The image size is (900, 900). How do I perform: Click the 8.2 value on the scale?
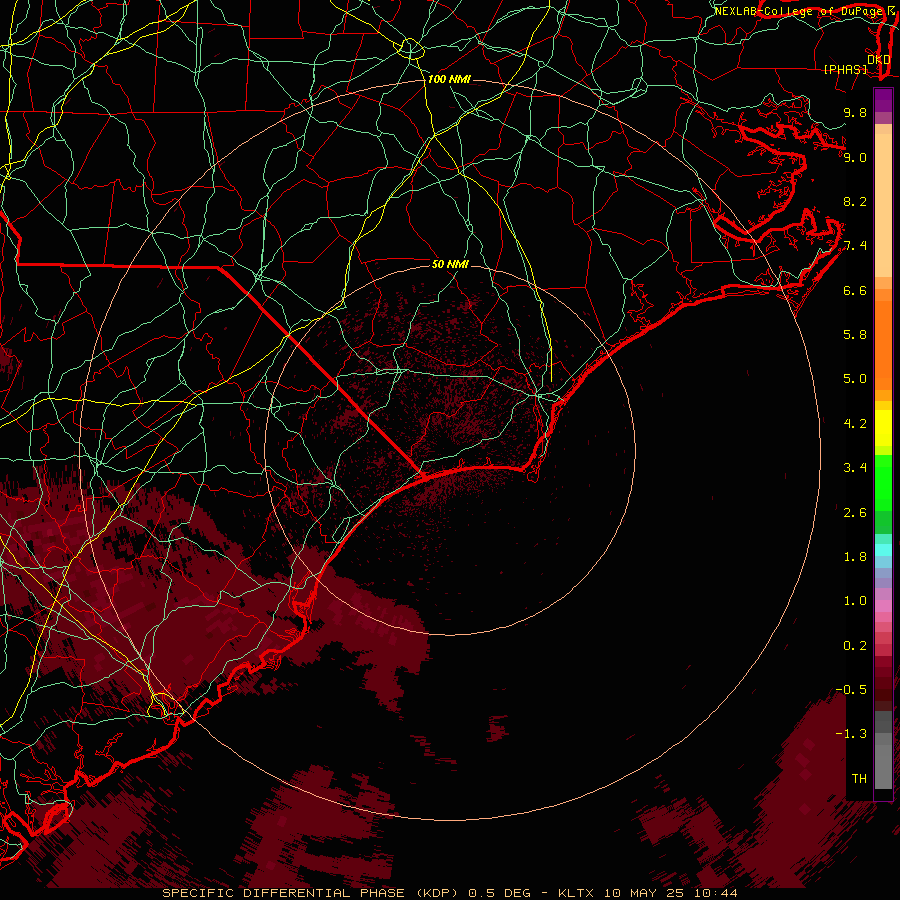pos(855,201)
